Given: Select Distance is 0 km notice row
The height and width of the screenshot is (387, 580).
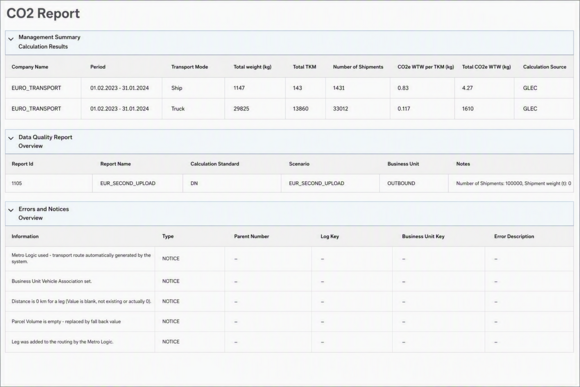Looking at the screenshot, I should 290,302.
